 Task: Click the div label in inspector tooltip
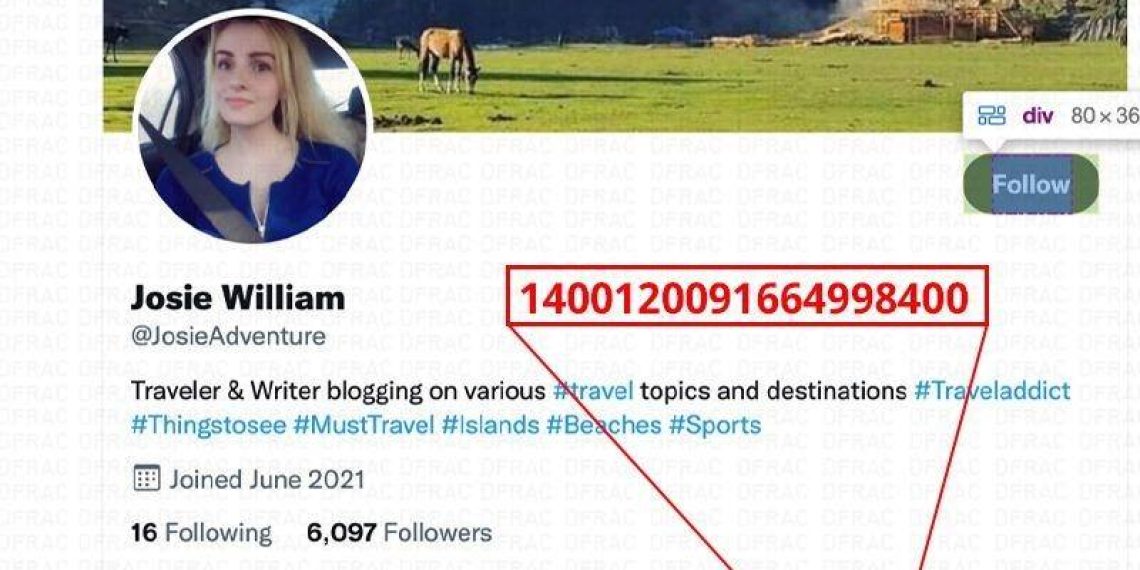(1037, 116)
